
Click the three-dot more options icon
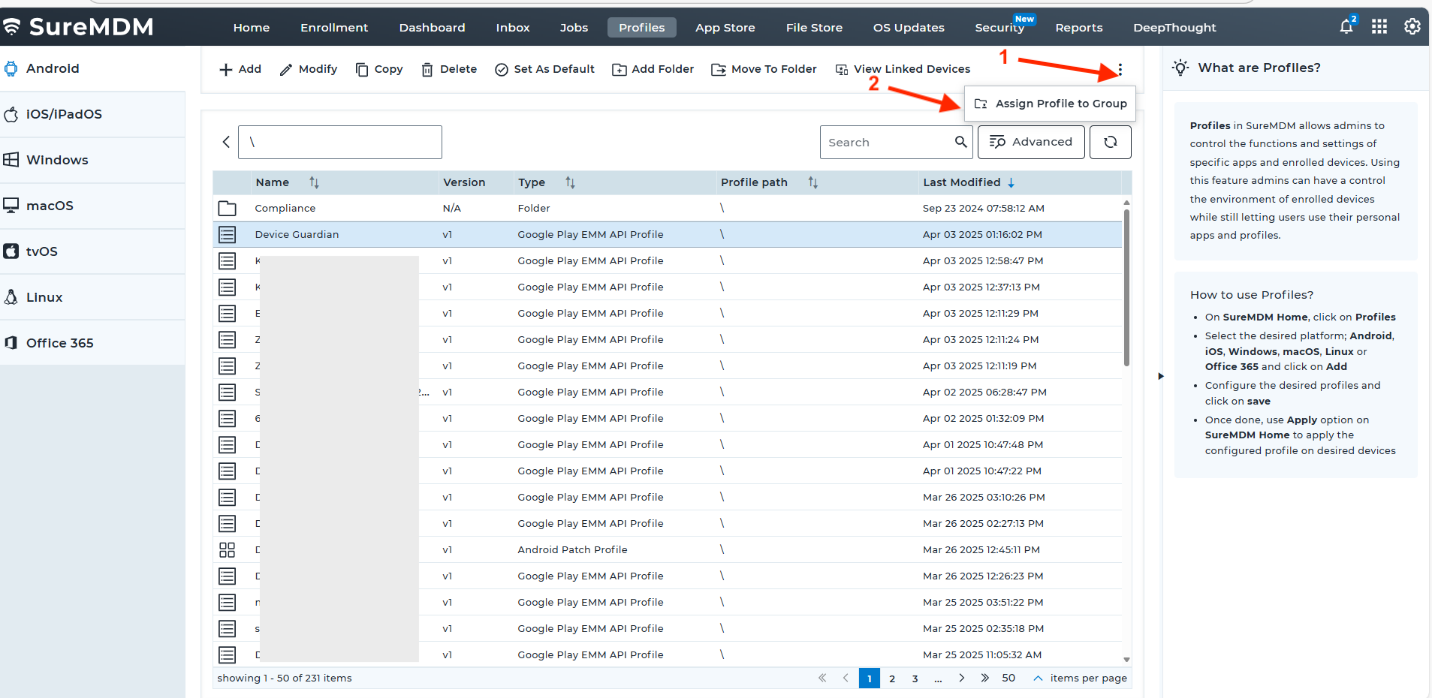[1120, 70]
